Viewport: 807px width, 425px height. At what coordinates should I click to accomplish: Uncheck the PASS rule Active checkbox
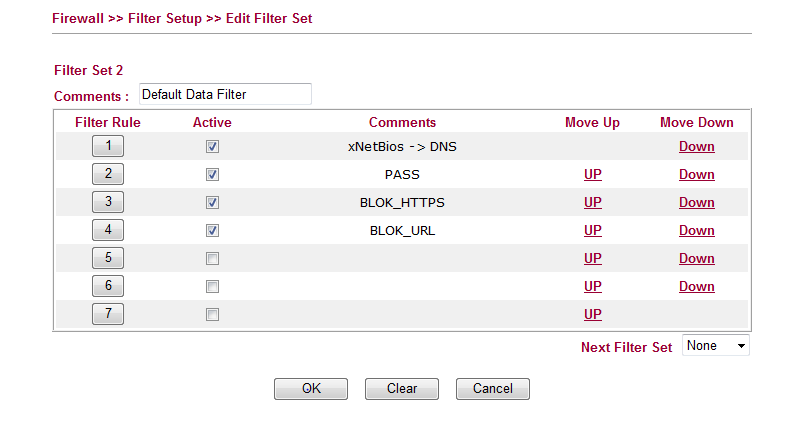[x=212, y=175]
